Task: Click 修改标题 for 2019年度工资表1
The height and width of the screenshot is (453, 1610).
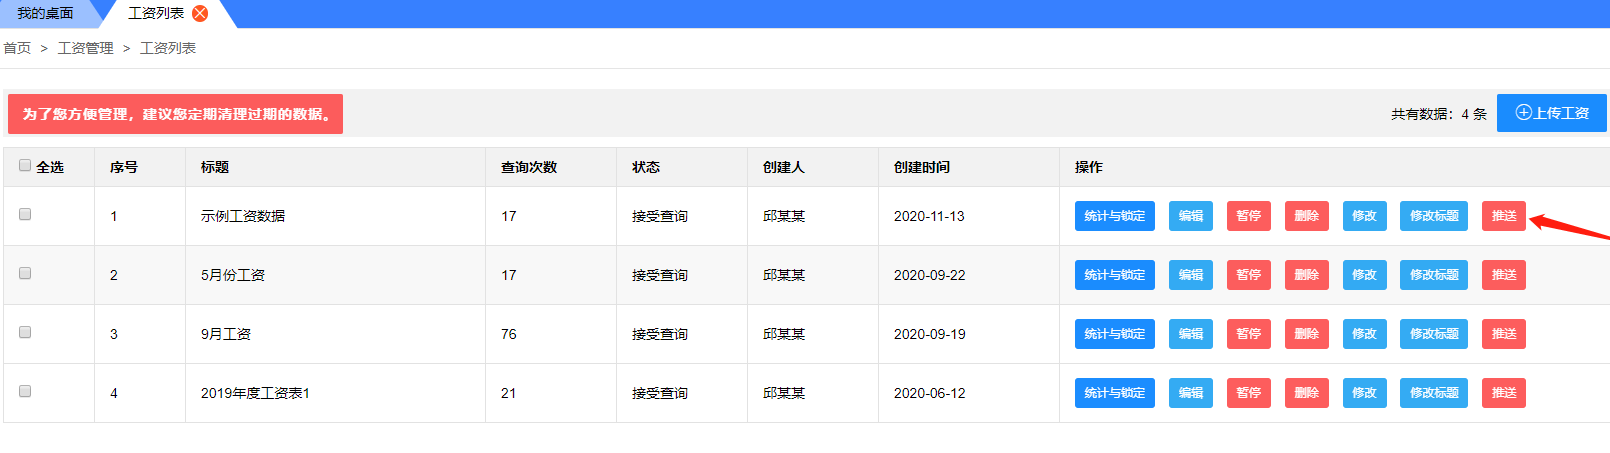Action: 1434,393
